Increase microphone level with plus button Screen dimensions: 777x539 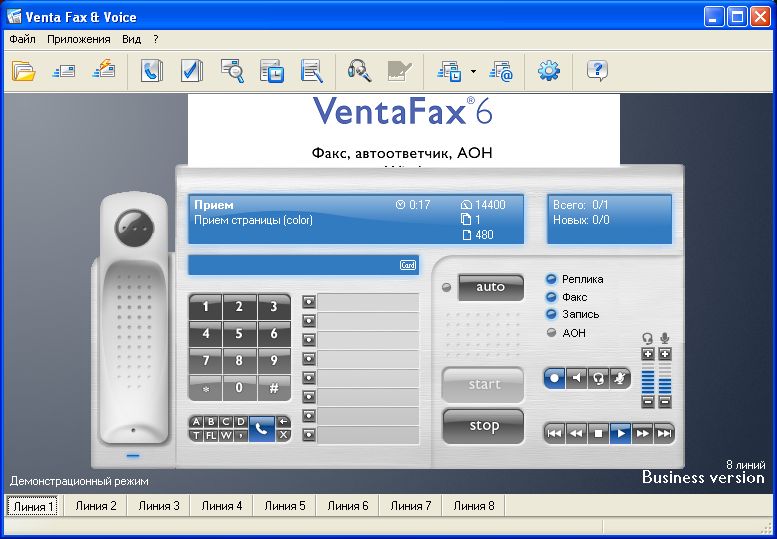click(x=665, y=354)
